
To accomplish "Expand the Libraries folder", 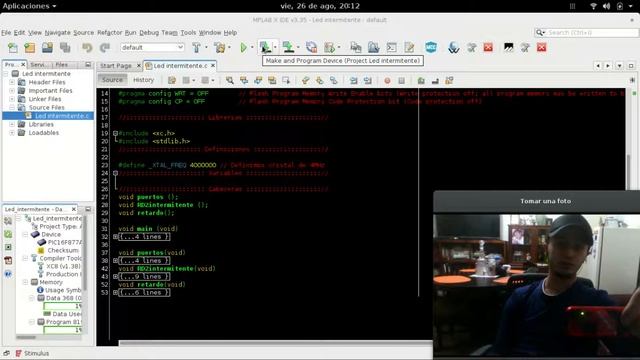I will (12, 124).
